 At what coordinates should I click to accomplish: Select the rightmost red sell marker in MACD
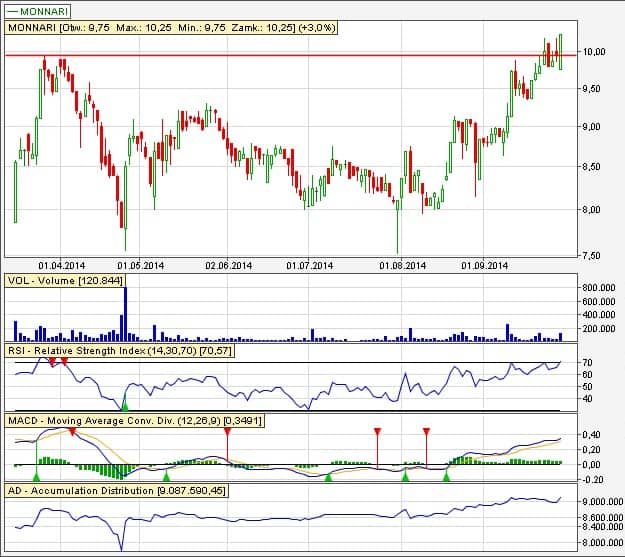(427, 431)
